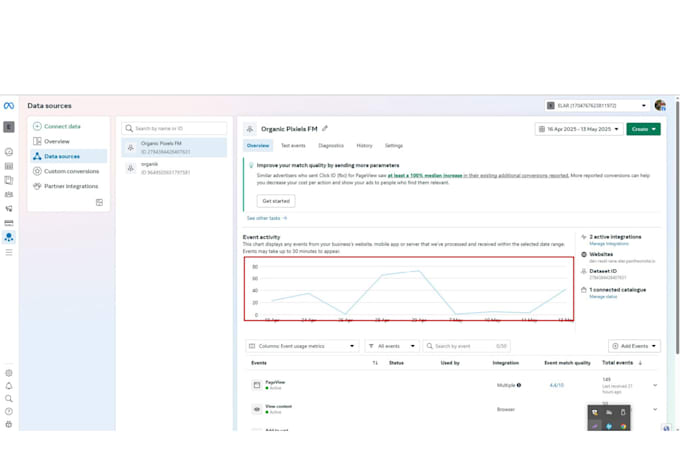Click the PageView event icon

[257, 385]
